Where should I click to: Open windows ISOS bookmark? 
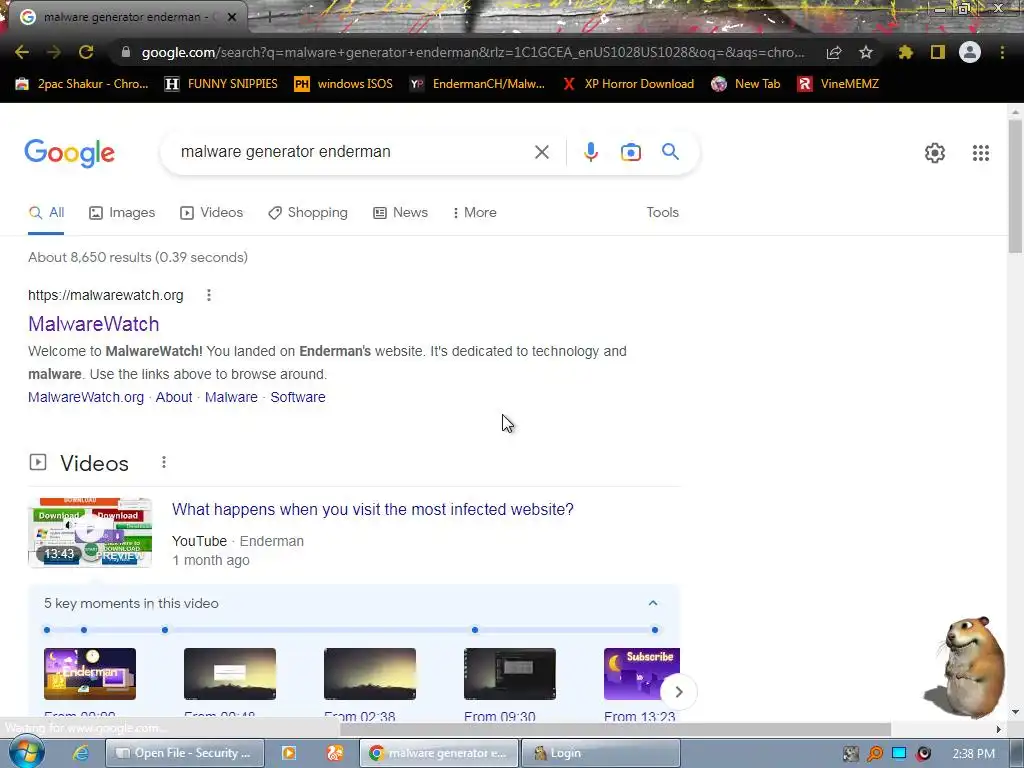point(344,84)
